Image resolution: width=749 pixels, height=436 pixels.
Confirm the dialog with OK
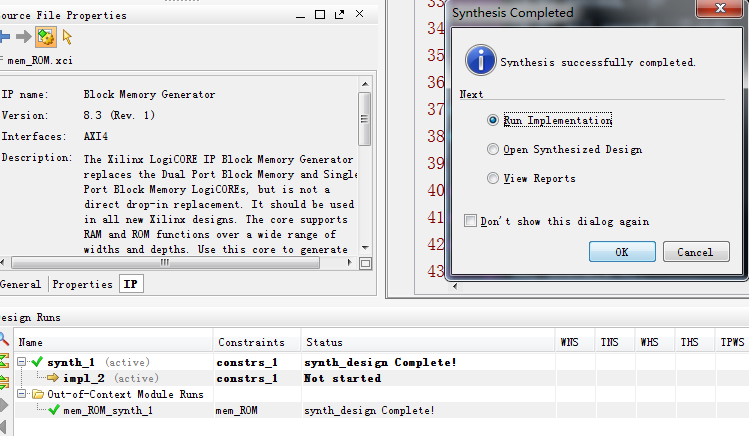(x=622, y=252)
